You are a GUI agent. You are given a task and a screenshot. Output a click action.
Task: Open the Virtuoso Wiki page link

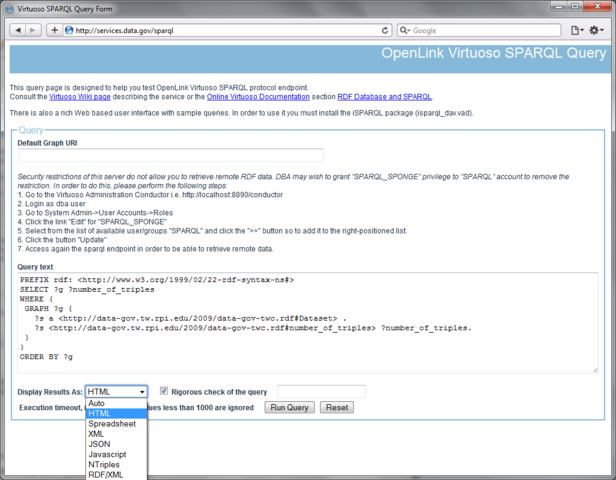pos(80,97)
